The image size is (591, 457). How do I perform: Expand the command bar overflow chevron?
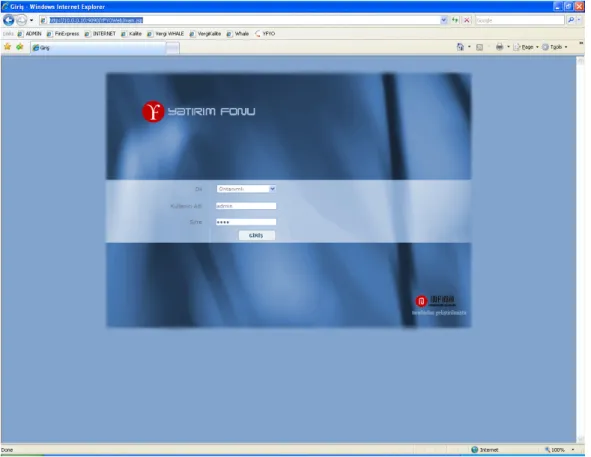coord(581,44)
